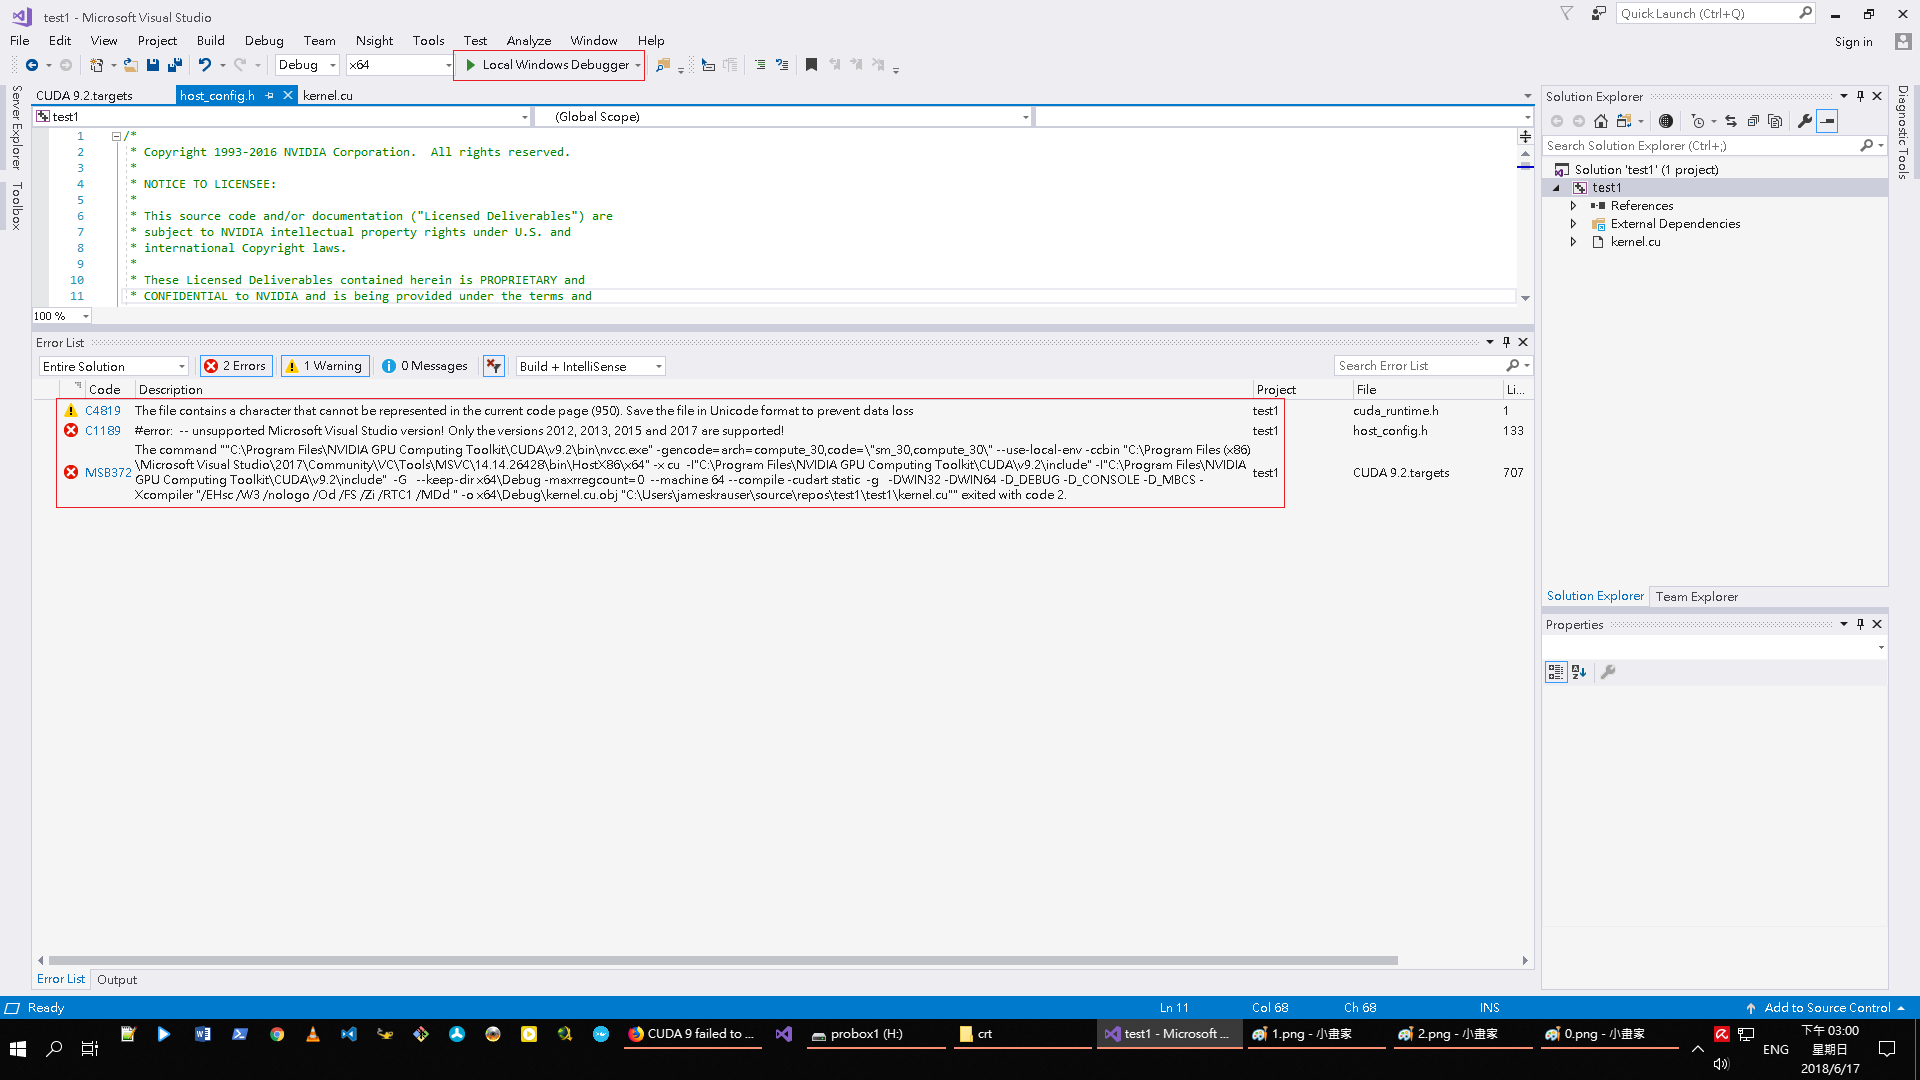Open the MSB3721 error code link
Viewport: 1920px width, 1080px height.
108,473
